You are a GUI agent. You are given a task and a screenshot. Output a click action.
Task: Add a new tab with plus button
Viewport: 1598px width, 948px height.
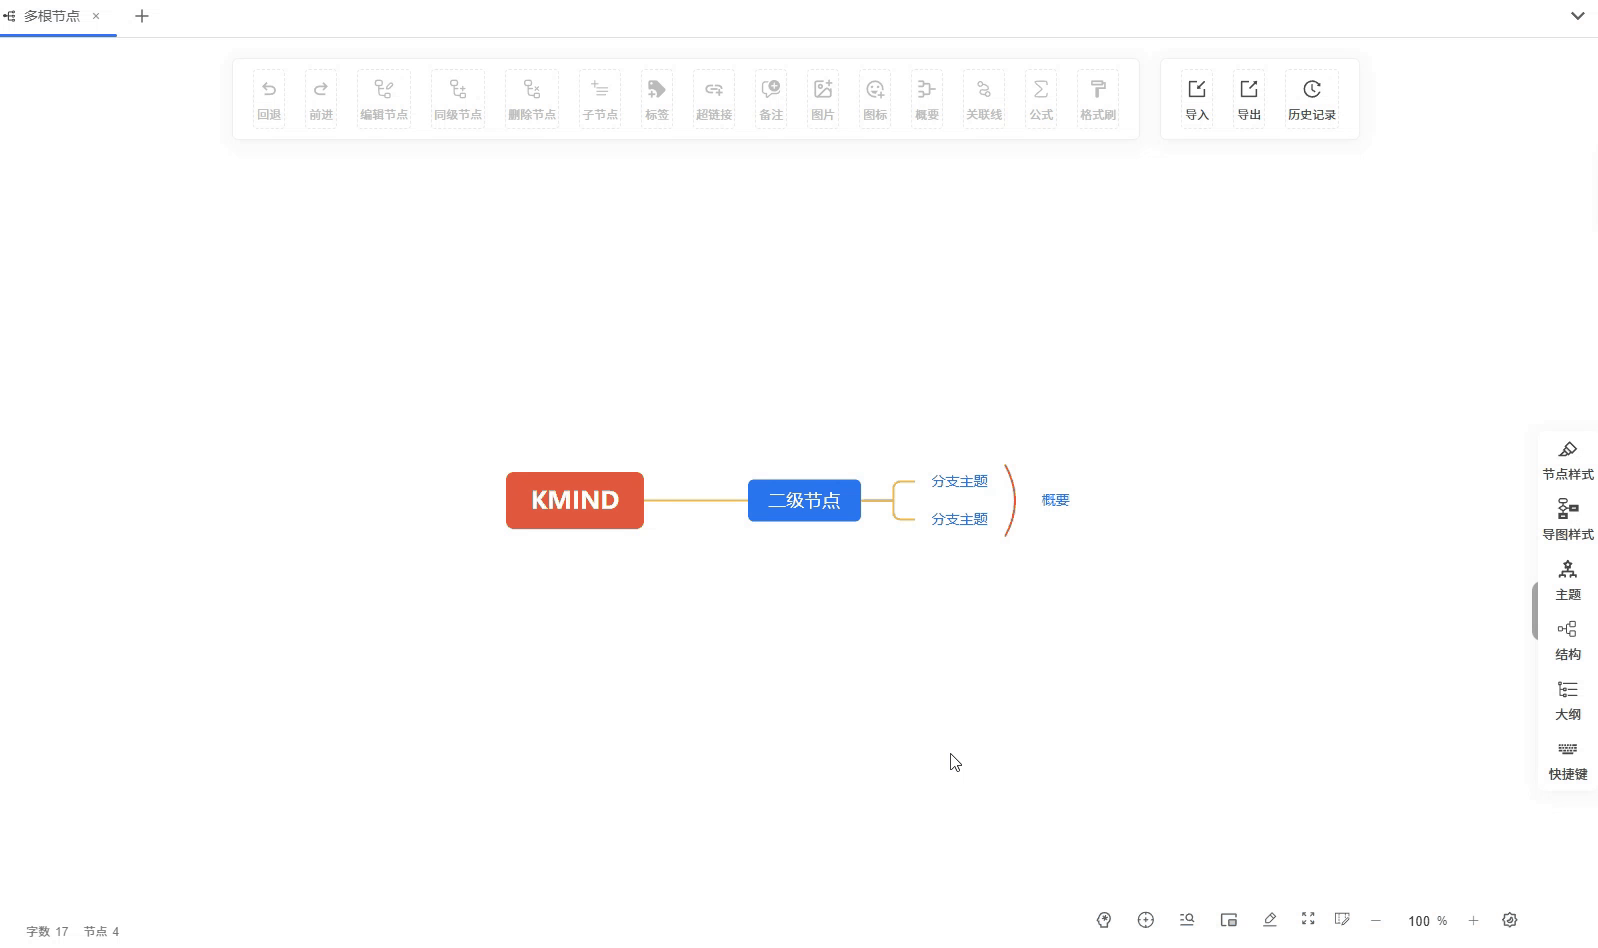point(142,16)
